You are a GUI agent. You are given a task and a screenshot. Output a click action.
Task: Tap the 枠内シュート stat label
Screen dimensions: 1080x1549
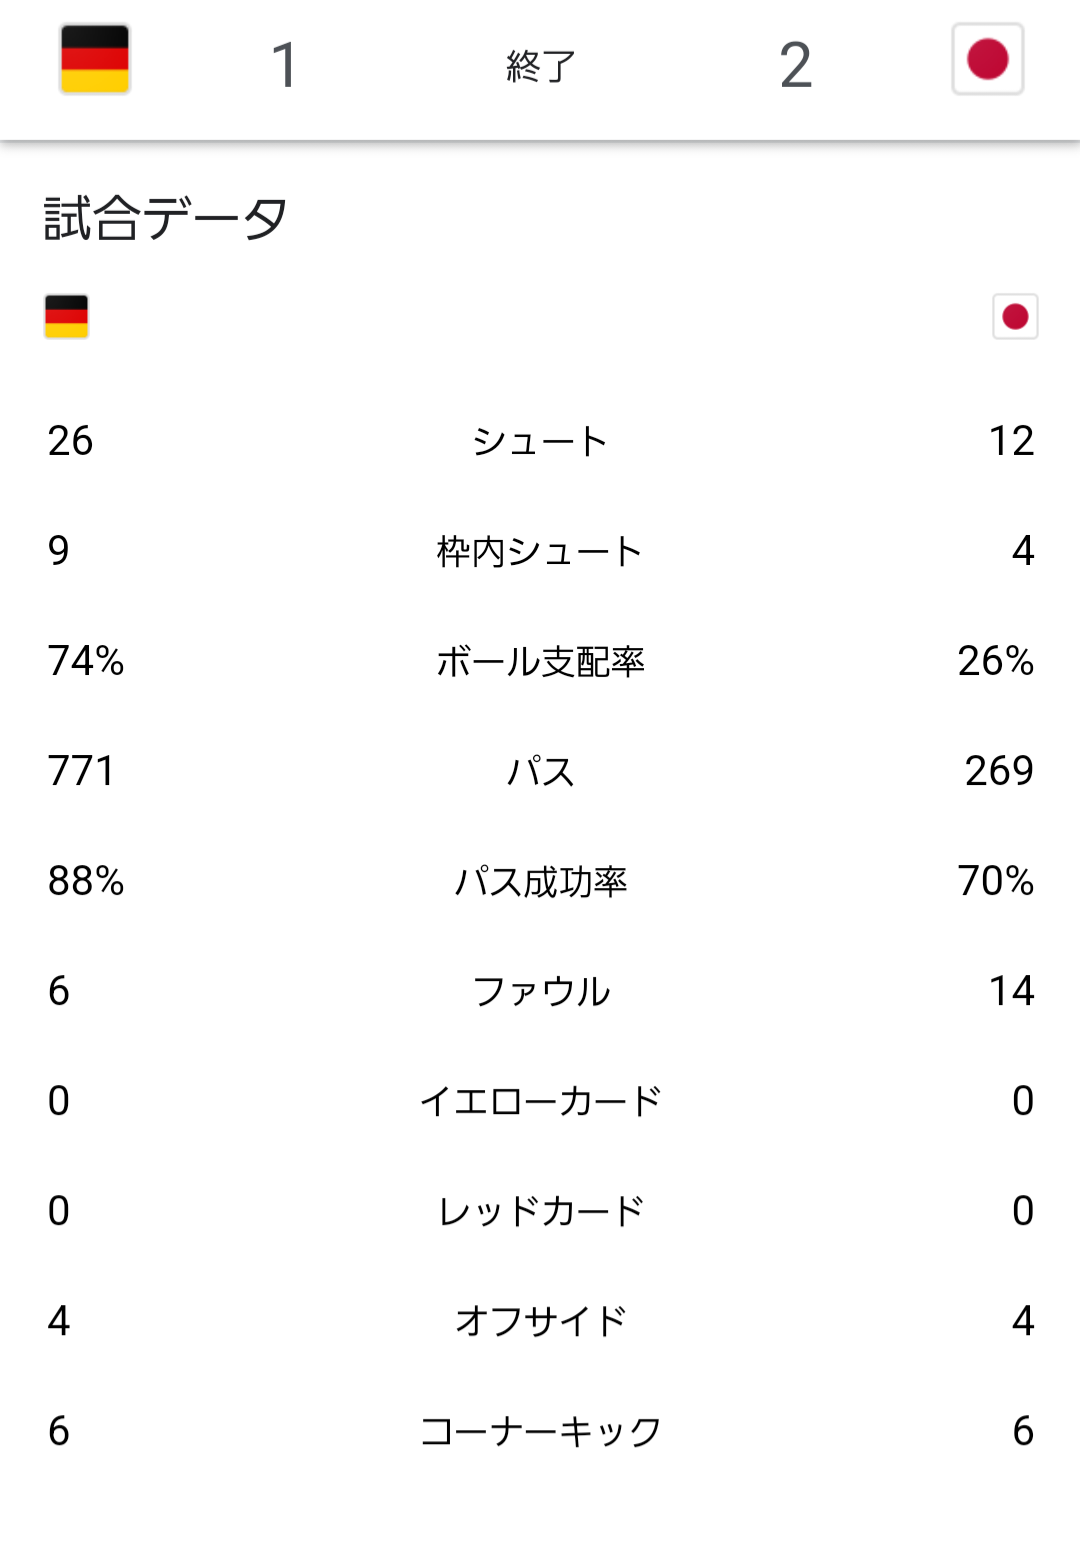pyautogui.click(x=540, y=551)
